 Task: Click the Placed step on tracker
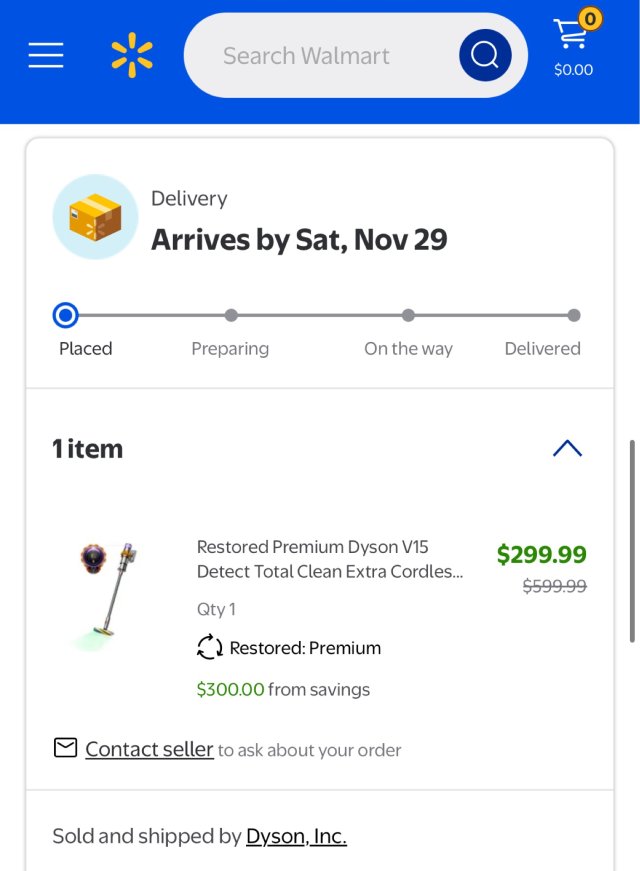pyautogui.click(x=66, y=316)
